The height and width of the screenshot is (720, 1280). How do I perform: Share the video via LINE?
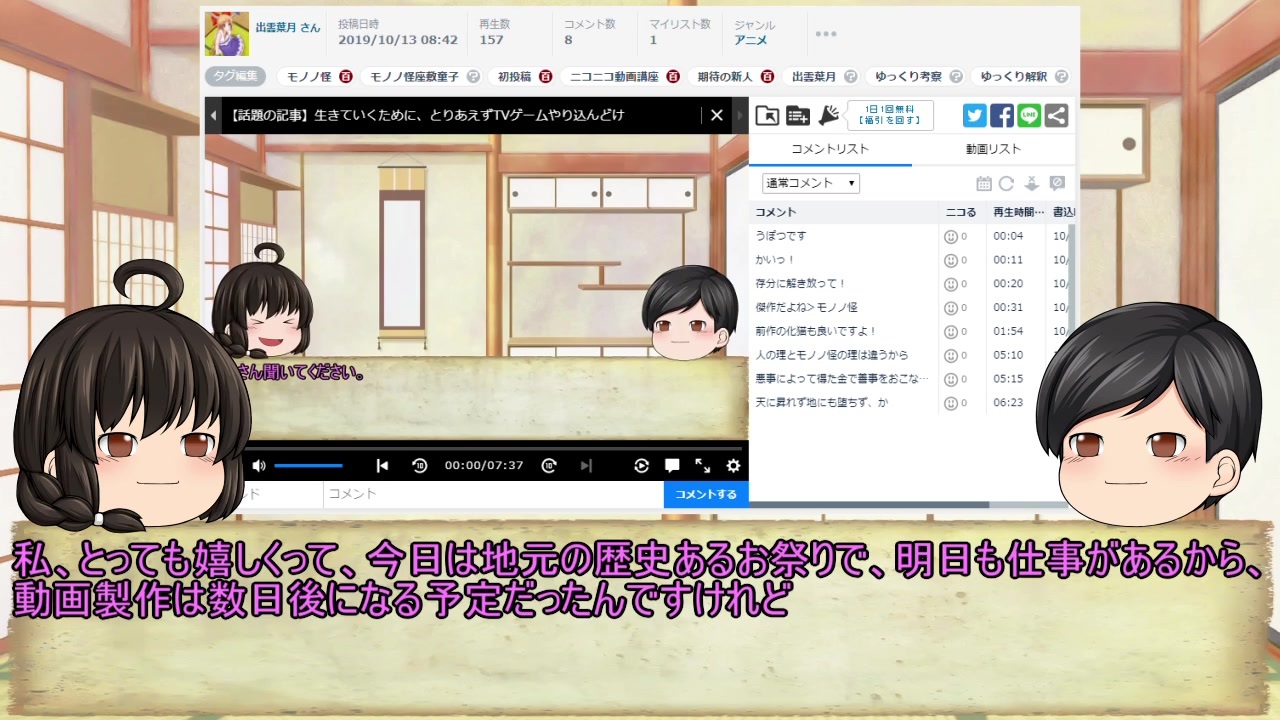point(1029,115)
